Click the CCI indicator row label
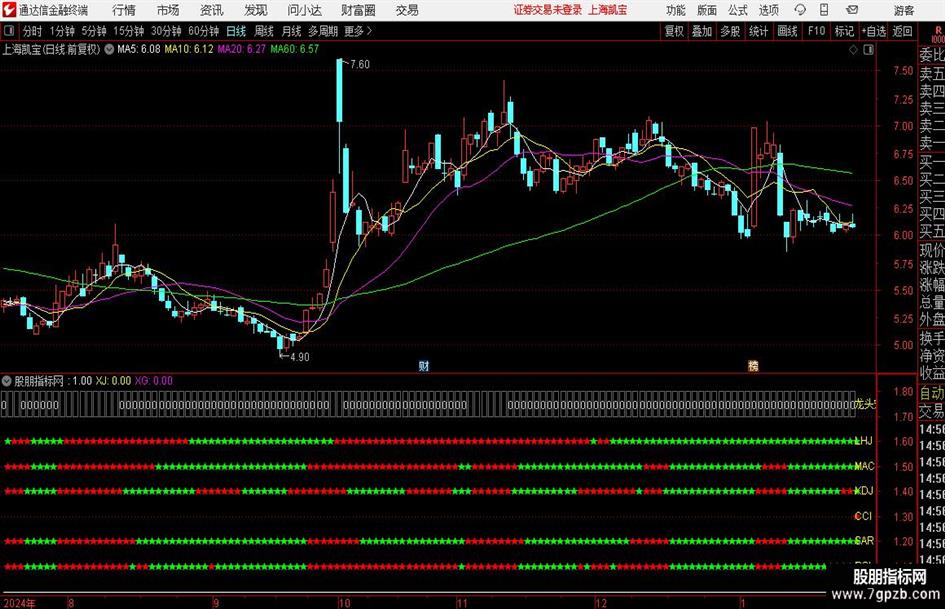The image size is (945, 609). click(864, 516)
